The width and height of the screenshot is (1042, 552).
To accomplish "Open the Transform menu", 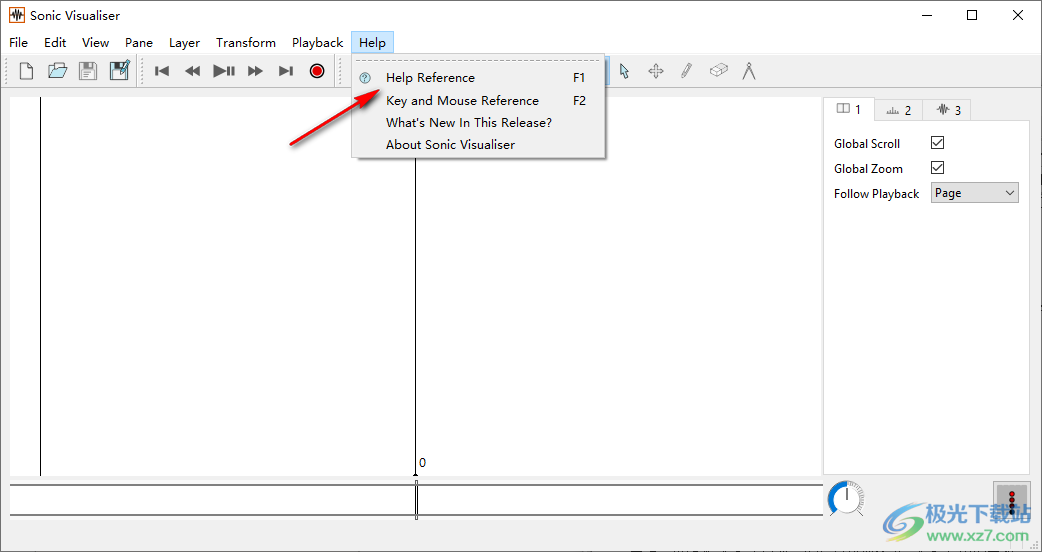I will coord(246,43).
